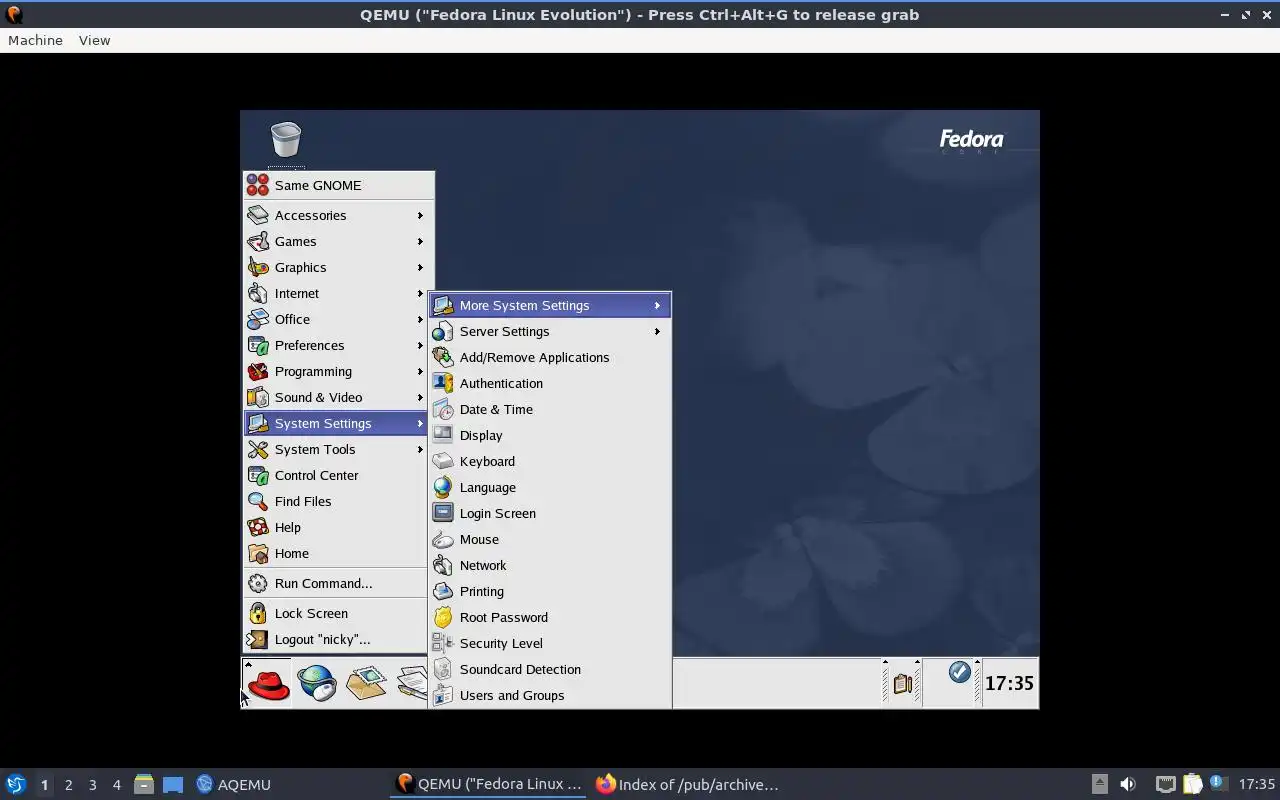Choose Run Command... from the menu
This screenshot has width=1280, height=800.
click(336, 583)
